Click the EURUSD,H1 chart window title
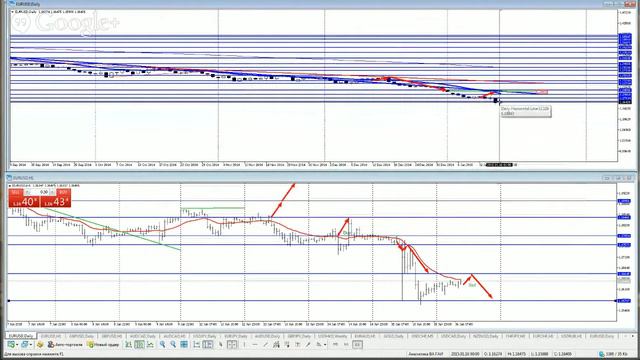The width and height of the screenshot is (640, 360). tap(23, 178)
